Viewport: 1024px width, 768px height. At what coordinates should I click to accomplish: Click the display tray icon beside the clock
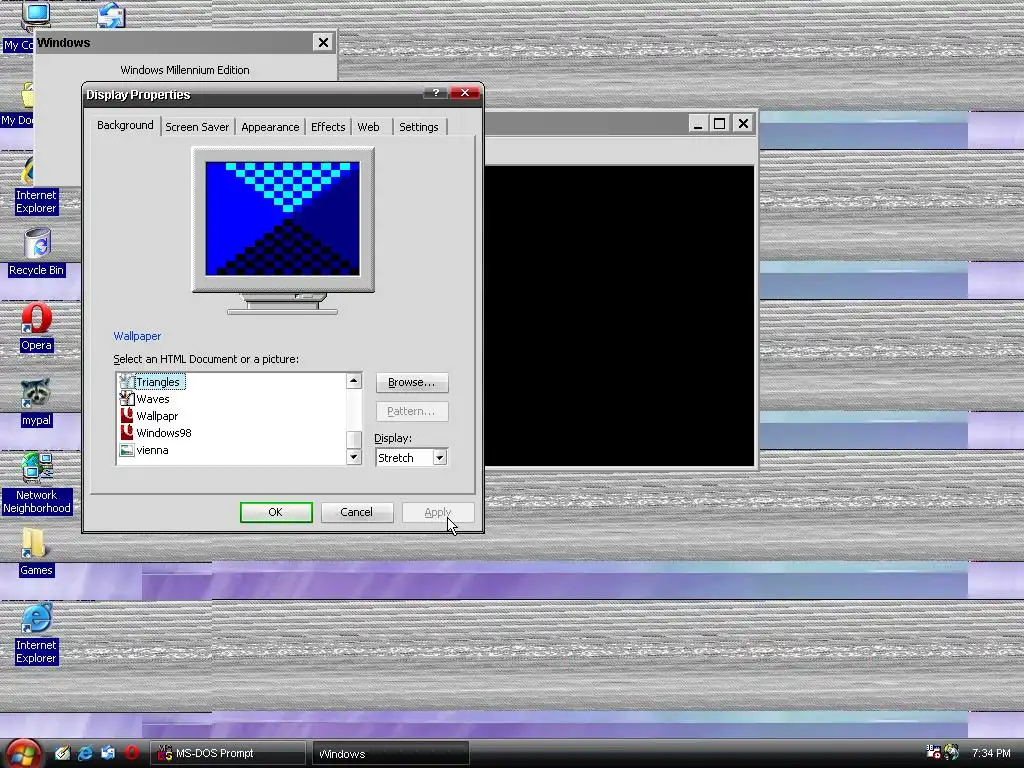tap(952, 752)
